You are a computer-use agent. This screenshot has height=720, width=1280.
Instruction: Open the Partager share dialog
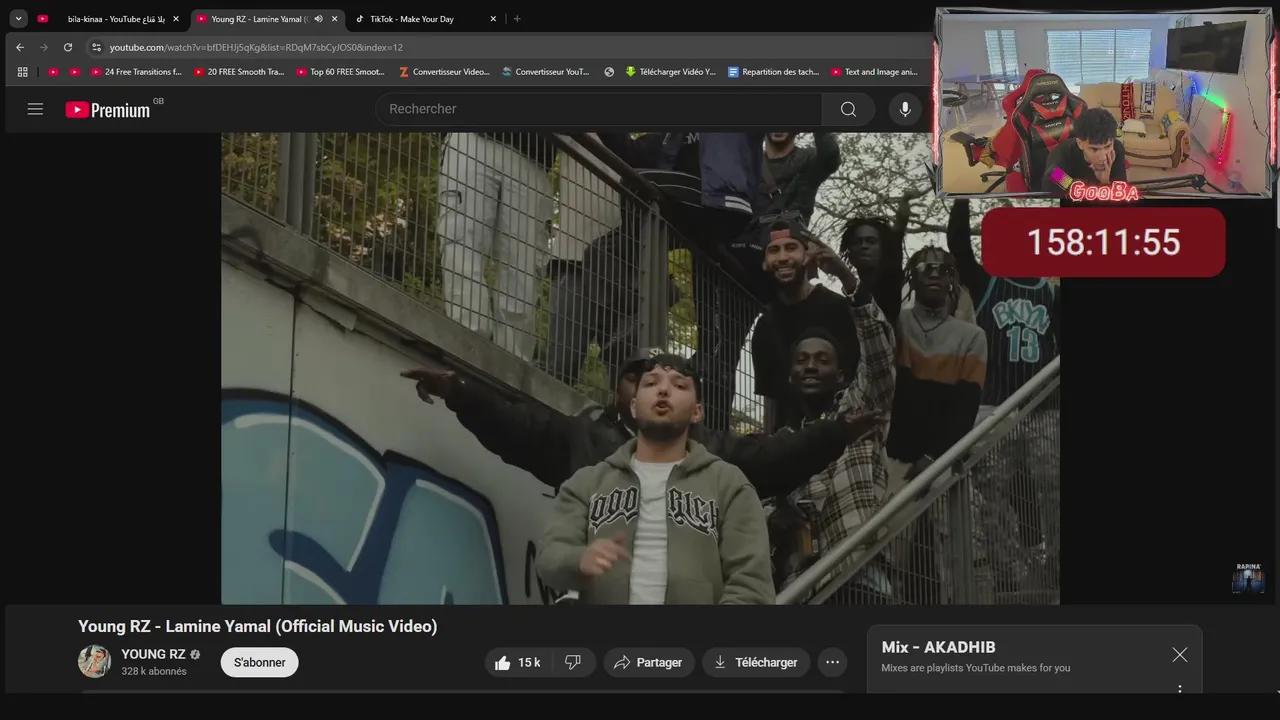[648, 662]
